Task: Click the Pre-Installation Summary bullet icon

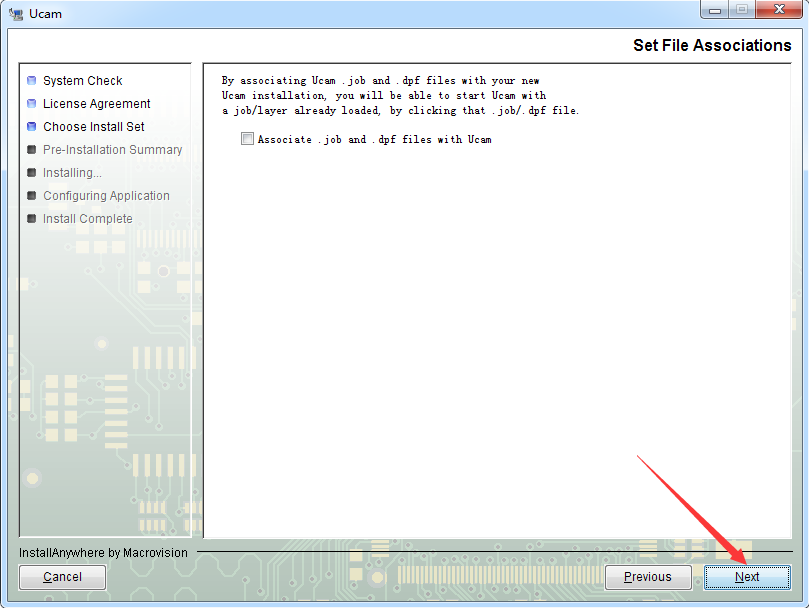Action: tap(31, 150)
